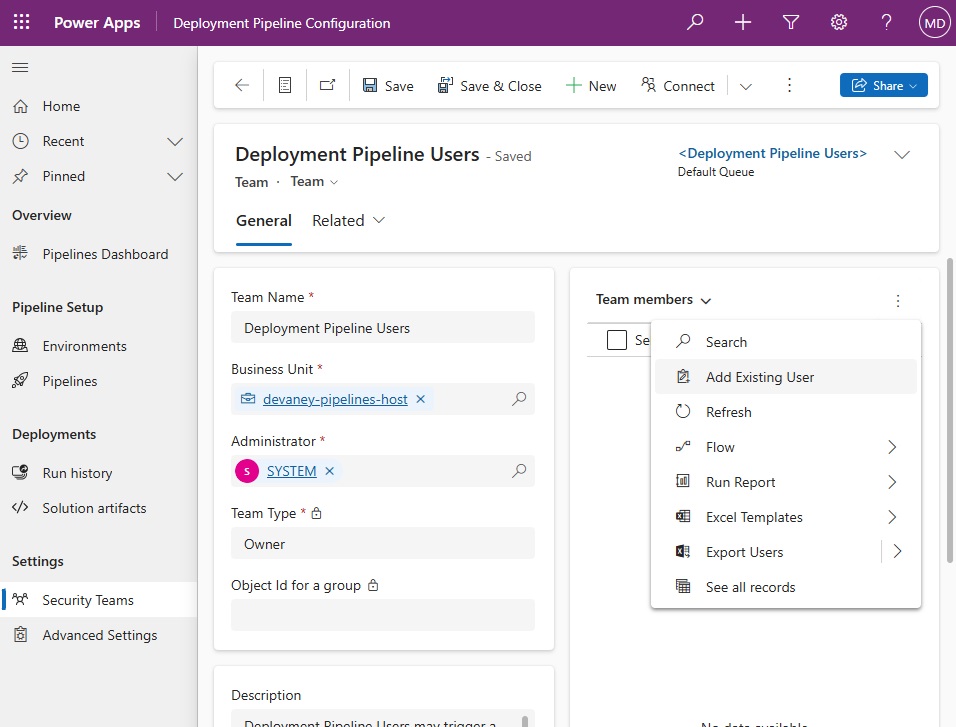This screenshot has width=956, height=727.
Task: Open the Team members view selector
Action: click(x=654, y=299)
